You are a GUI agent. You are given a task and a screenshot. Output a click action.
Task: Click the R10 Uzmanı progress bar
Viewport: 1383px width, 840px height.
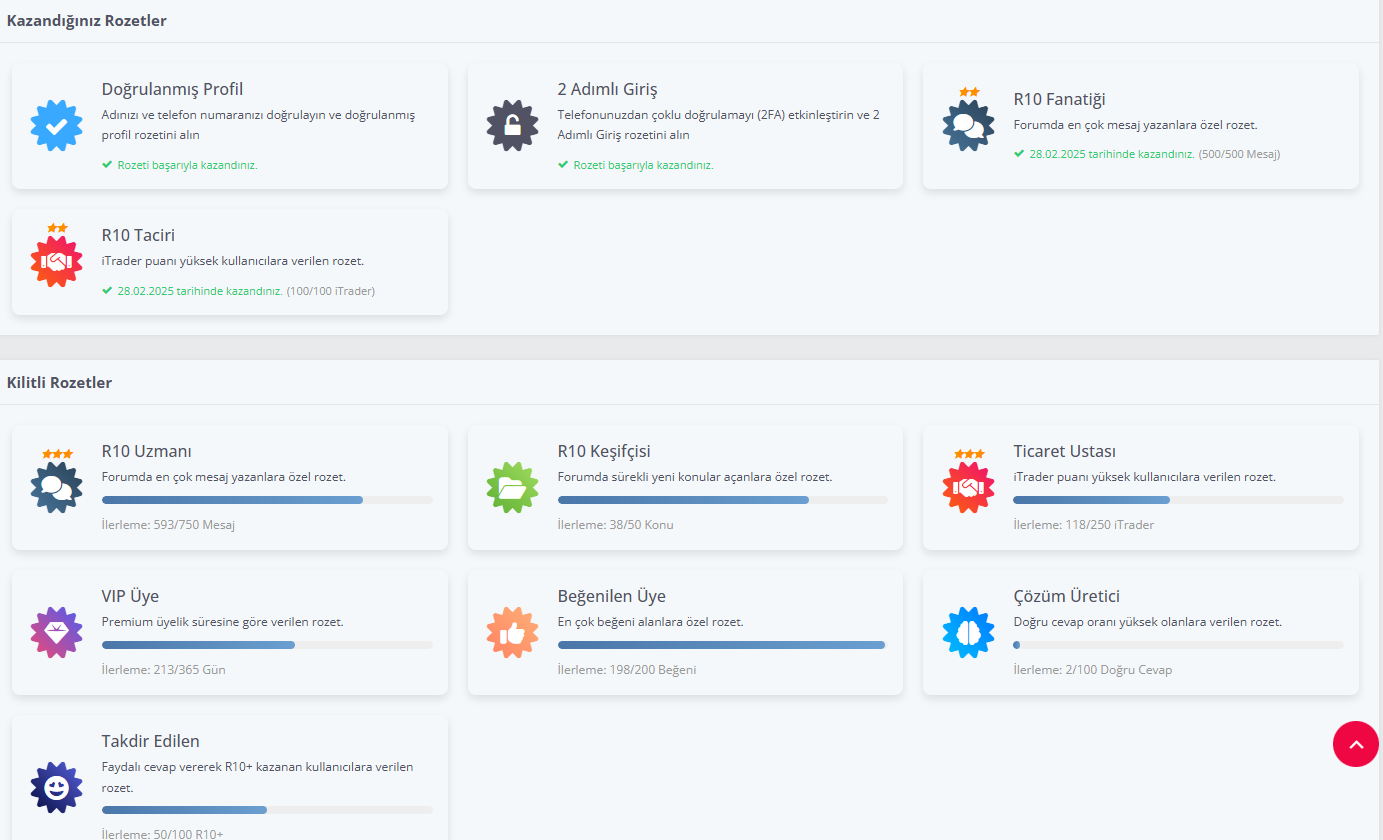[267, 499]
